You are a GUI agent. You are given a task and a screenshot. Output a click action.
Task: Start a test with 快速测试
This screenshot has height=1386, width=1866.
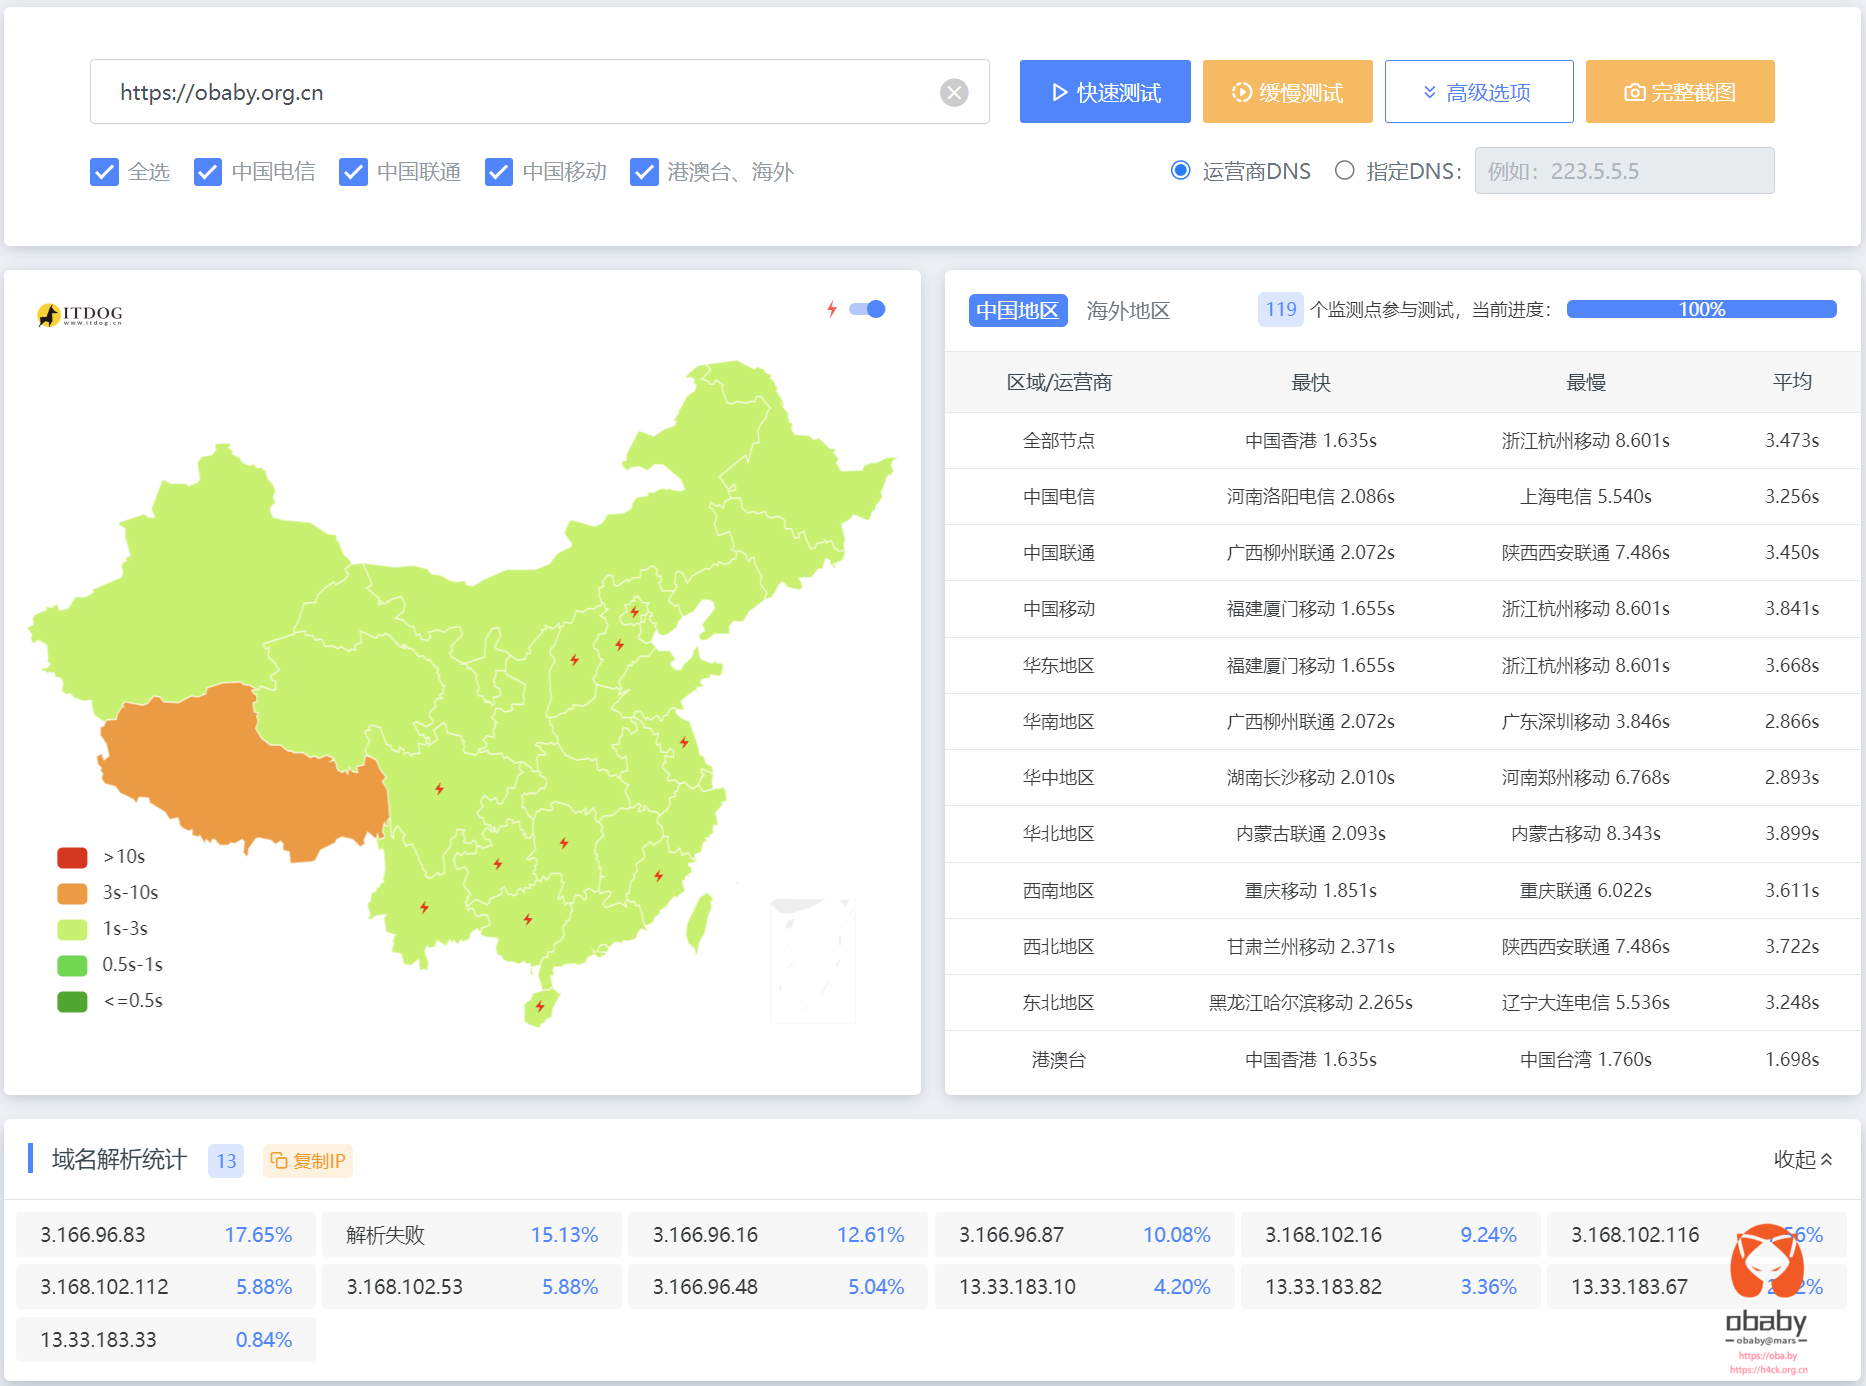pos(1105,91)
